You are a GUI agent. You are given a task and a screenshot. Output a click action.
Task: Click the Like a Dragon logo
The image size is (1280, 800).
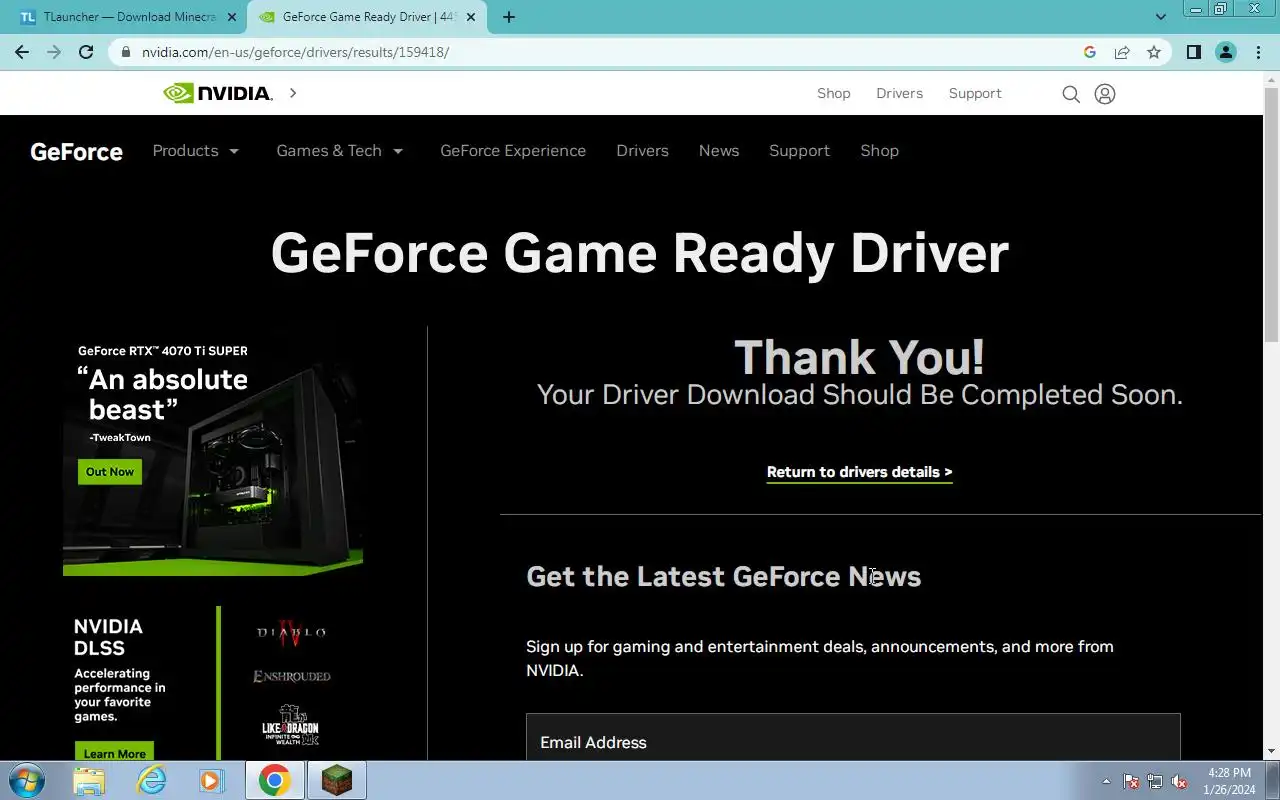[290, 726]
